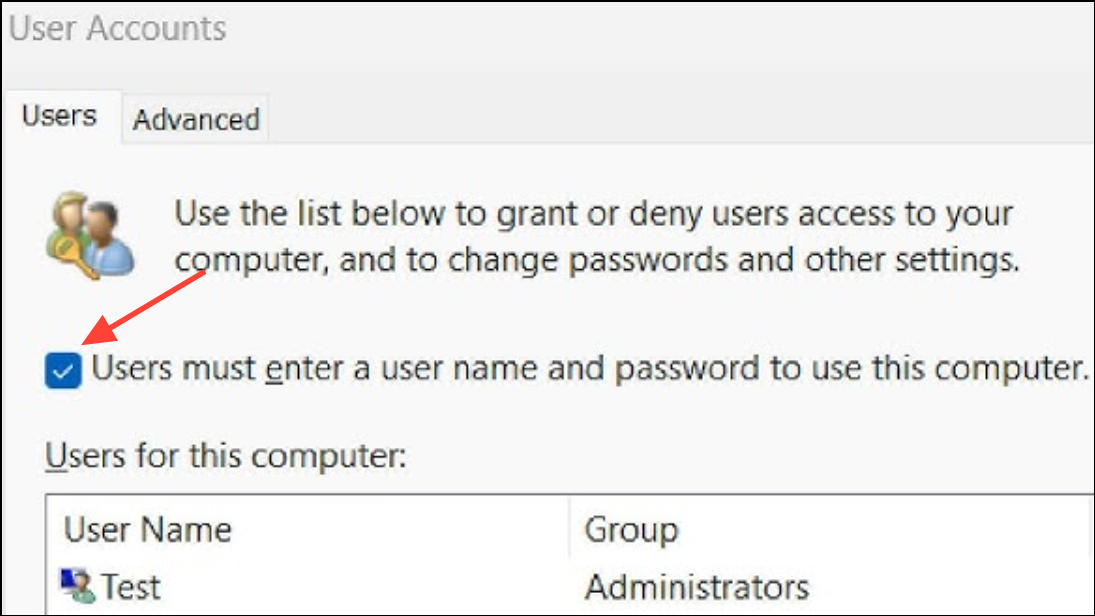The image size is (1095, 616).
Task: Sort the list by the Group column header
Action: tap(829, 530)
